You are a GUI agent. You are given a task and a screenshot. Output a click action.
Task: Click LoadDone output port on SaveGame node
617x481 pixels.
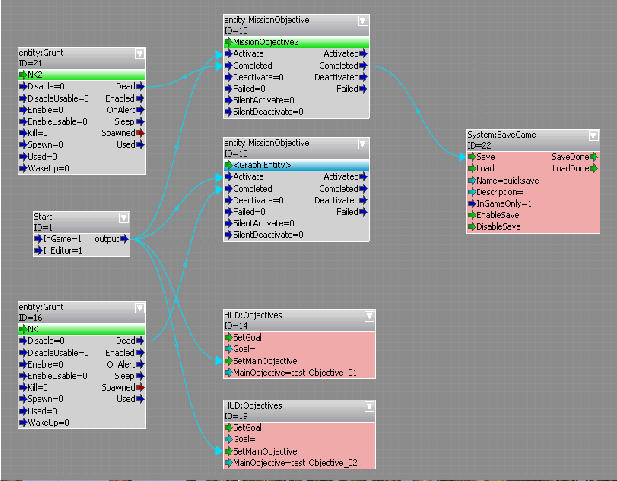click(x=594, y=168)
